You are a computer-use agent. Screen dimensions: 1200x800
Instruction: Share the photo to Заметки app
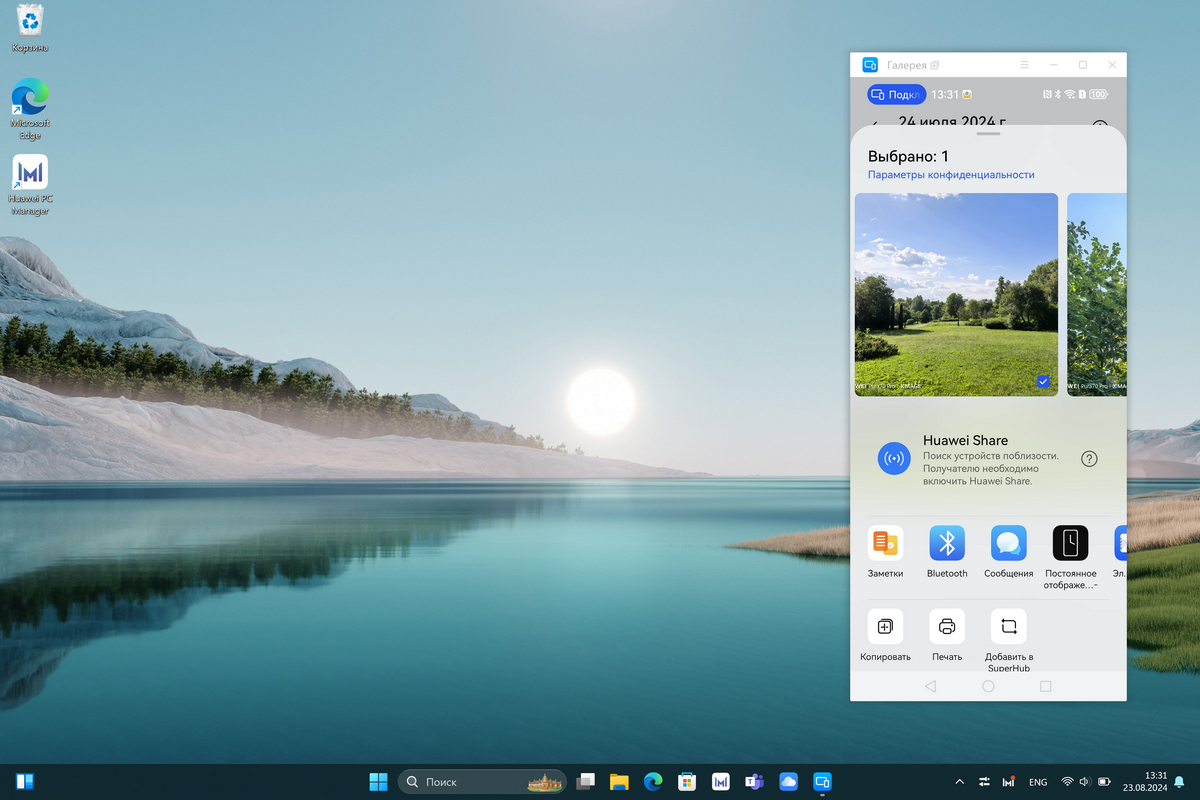885,543
